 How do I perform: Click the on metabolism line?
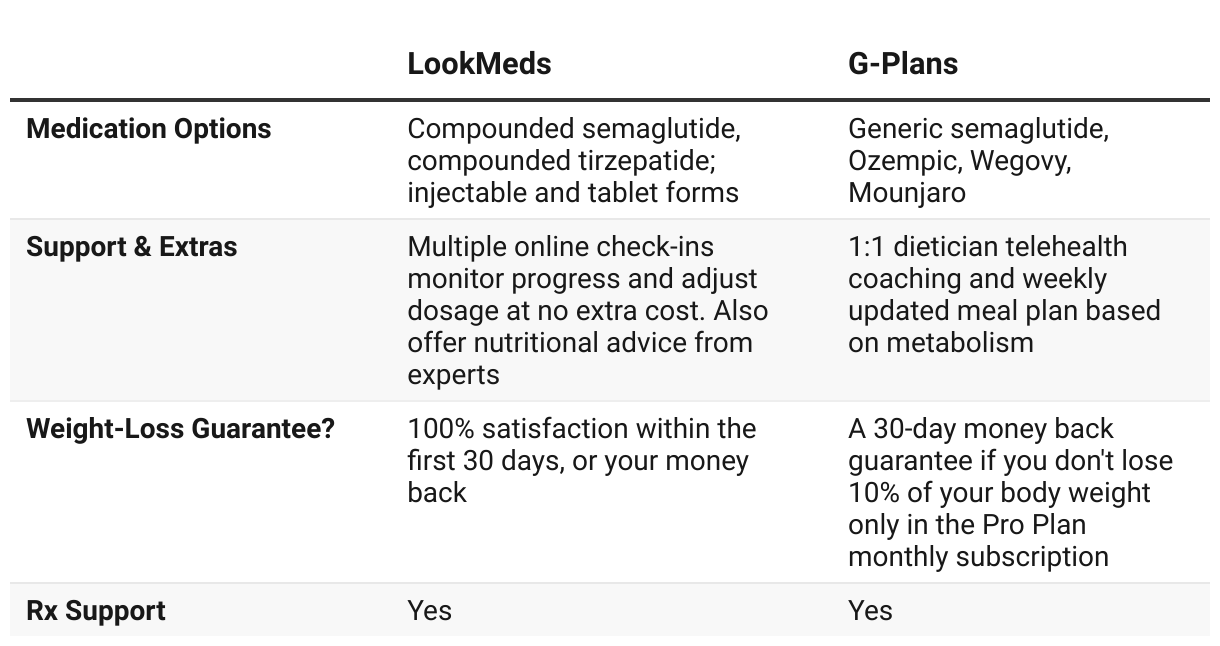pos(941,343)
